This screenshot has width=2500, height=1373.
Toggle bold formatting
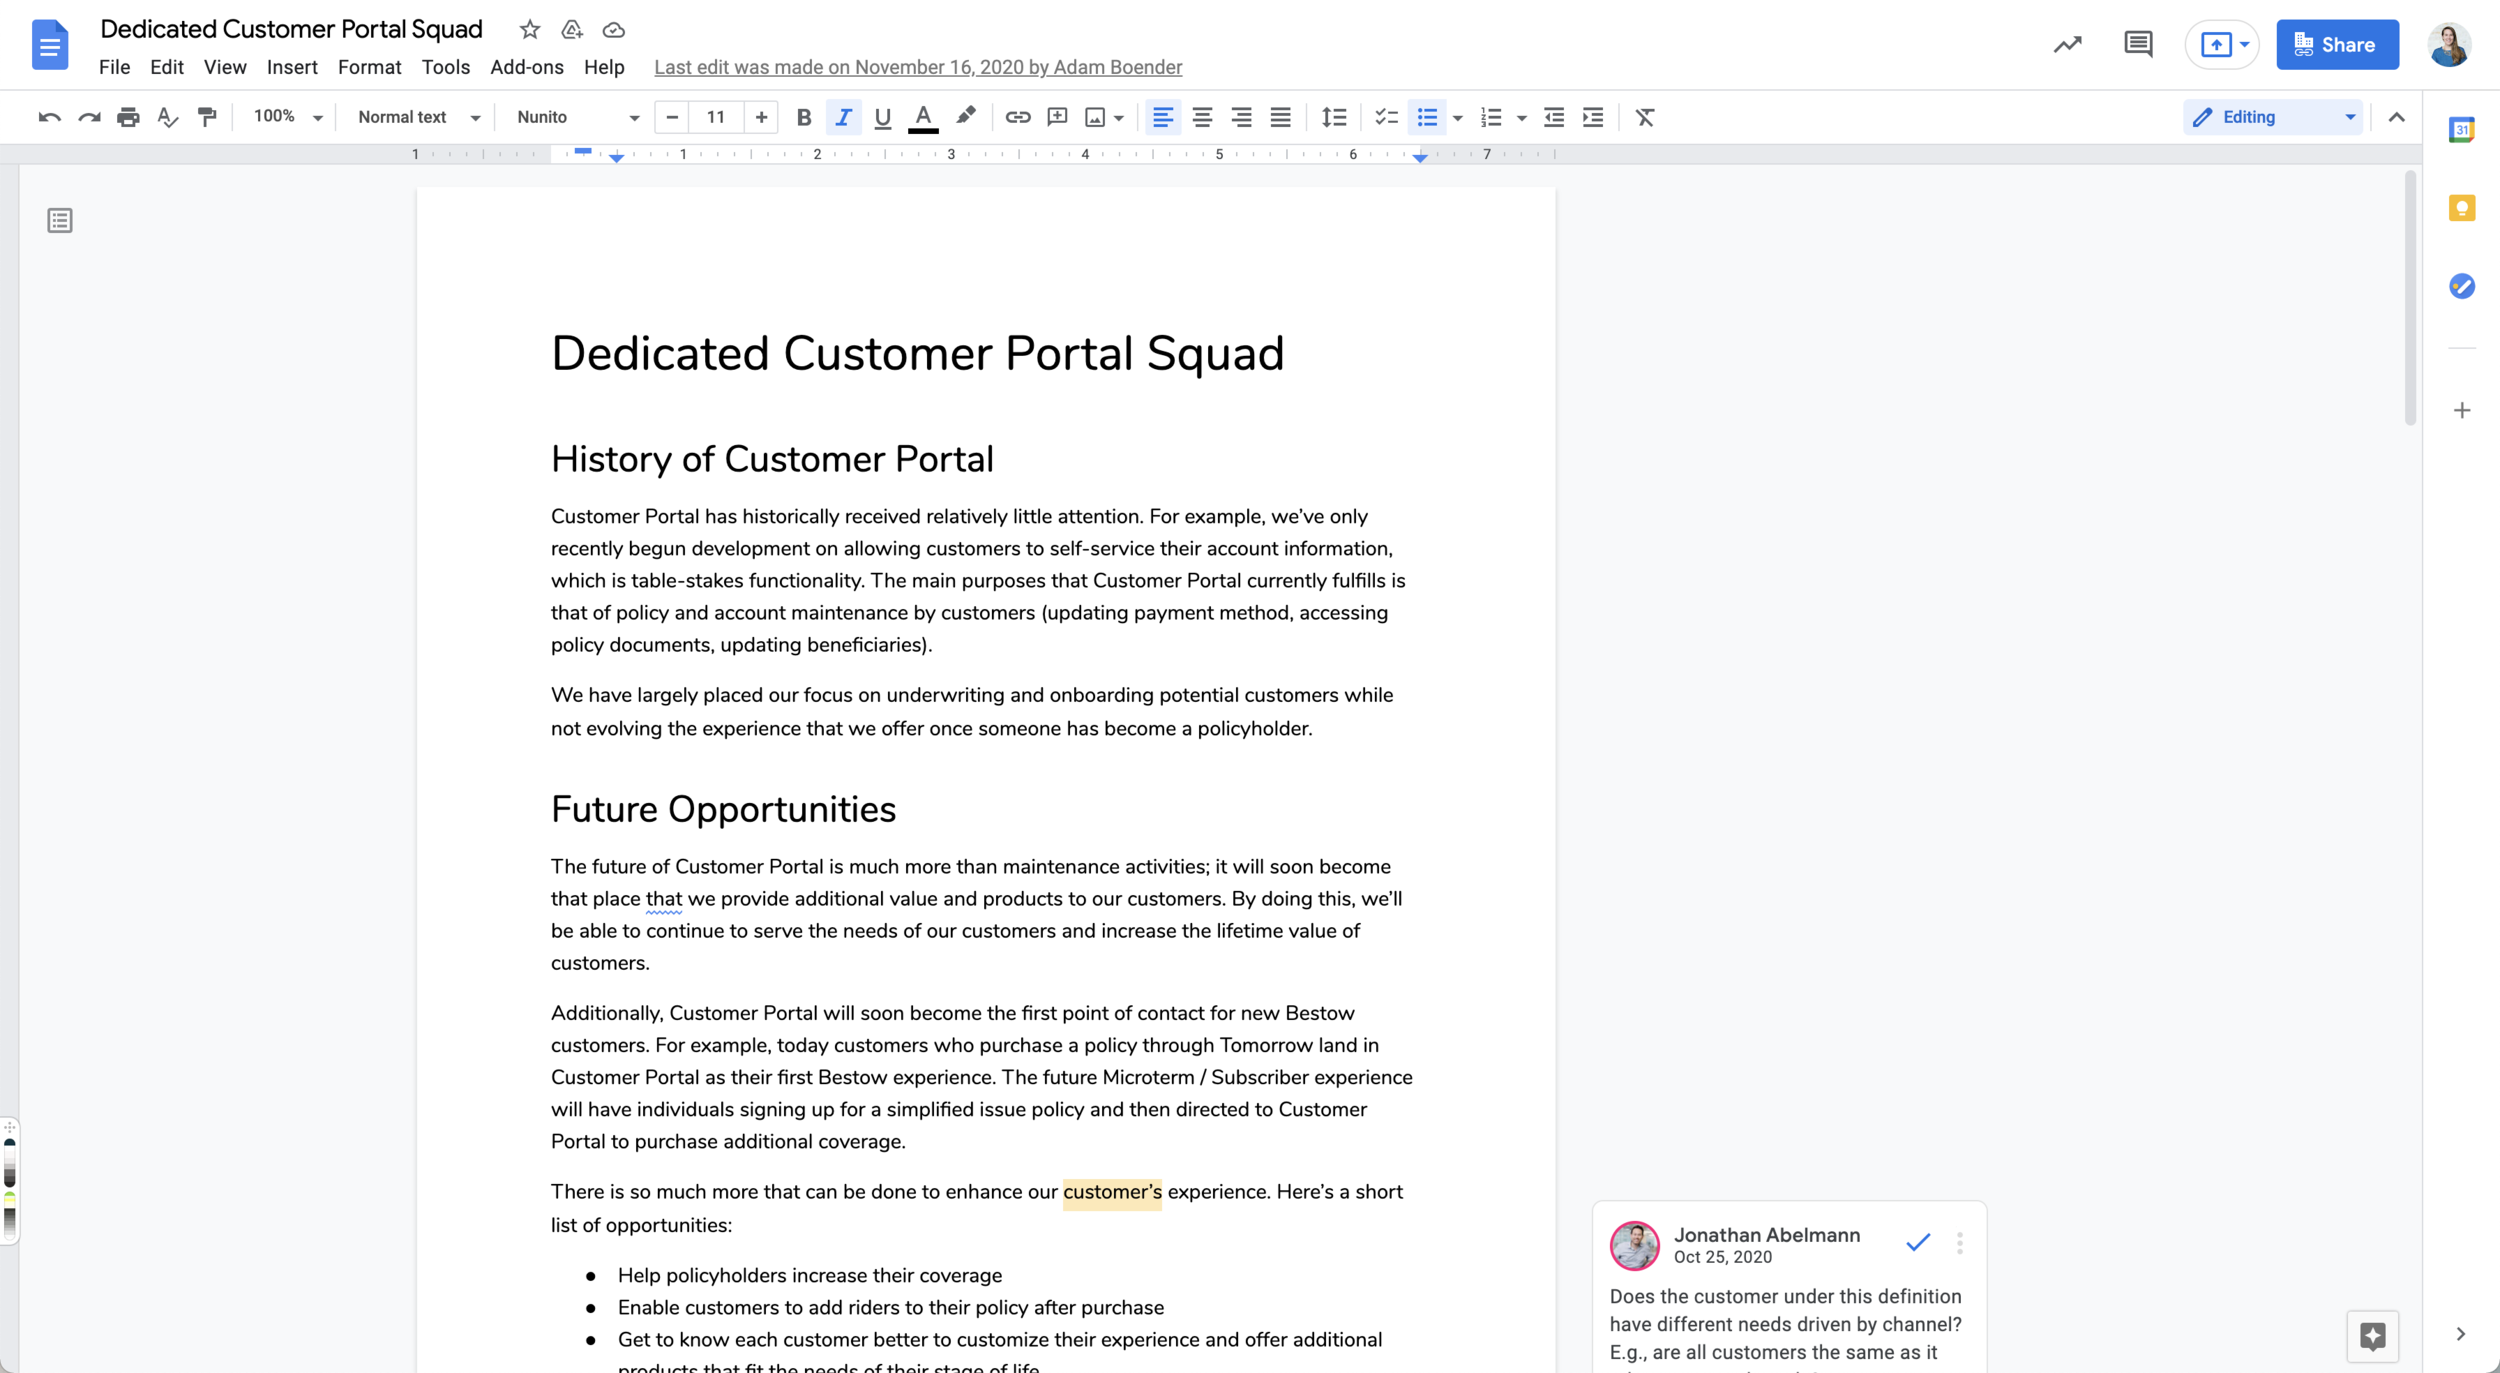[803, 117]
